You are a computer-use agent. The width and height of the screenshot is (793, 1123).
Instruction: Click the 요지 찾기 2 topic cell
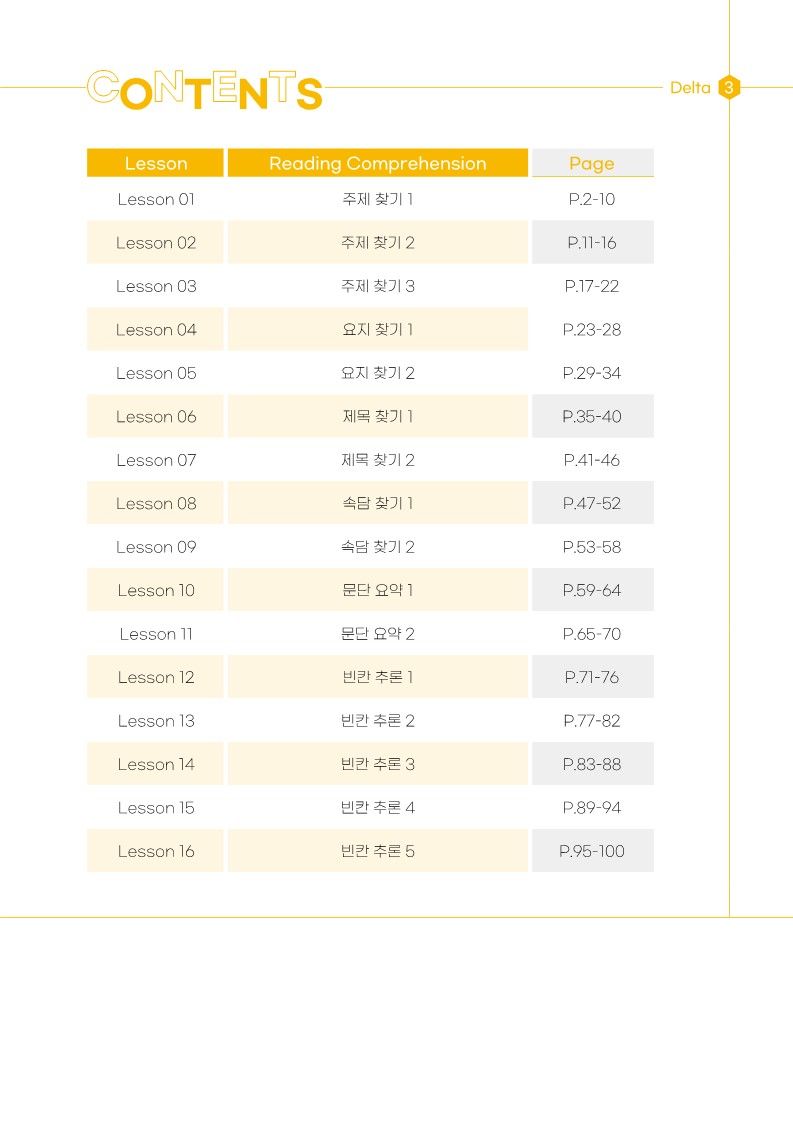click(x=378, y=373)
